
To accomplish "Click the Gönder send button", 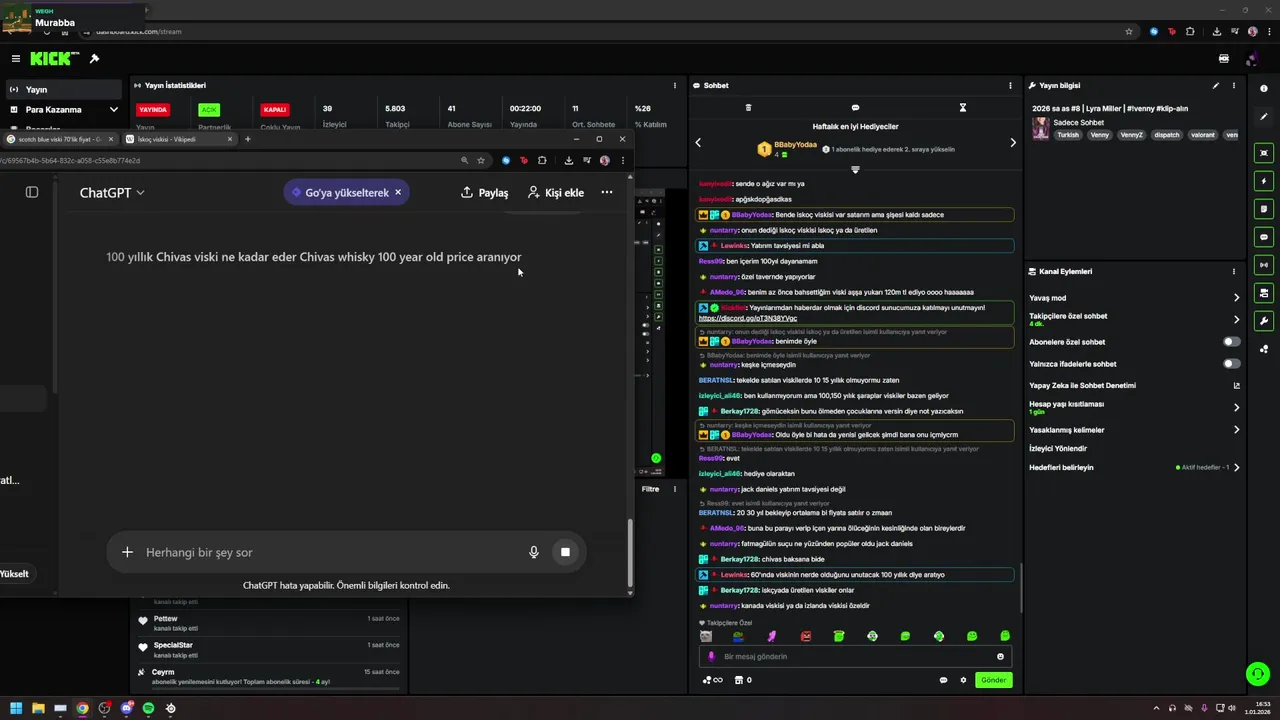I will click(993, 680).
